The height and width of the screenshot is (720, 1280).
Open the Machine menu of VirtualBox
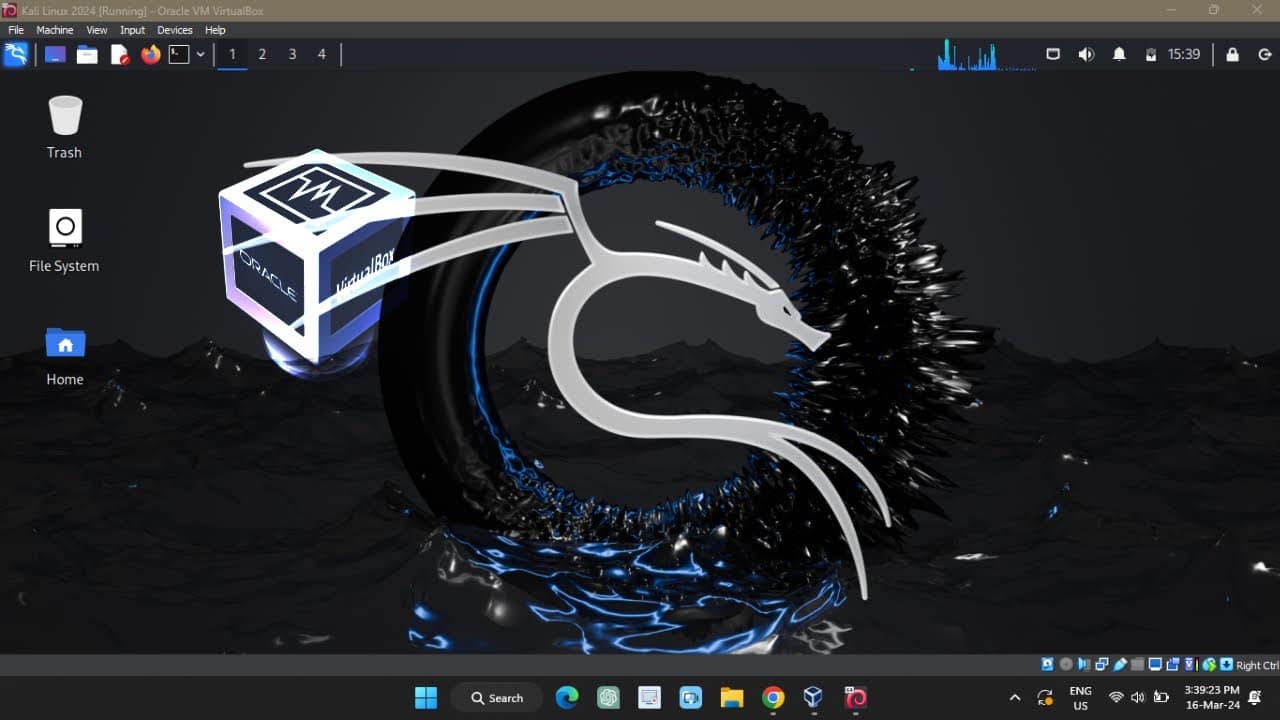click(54, 30)
